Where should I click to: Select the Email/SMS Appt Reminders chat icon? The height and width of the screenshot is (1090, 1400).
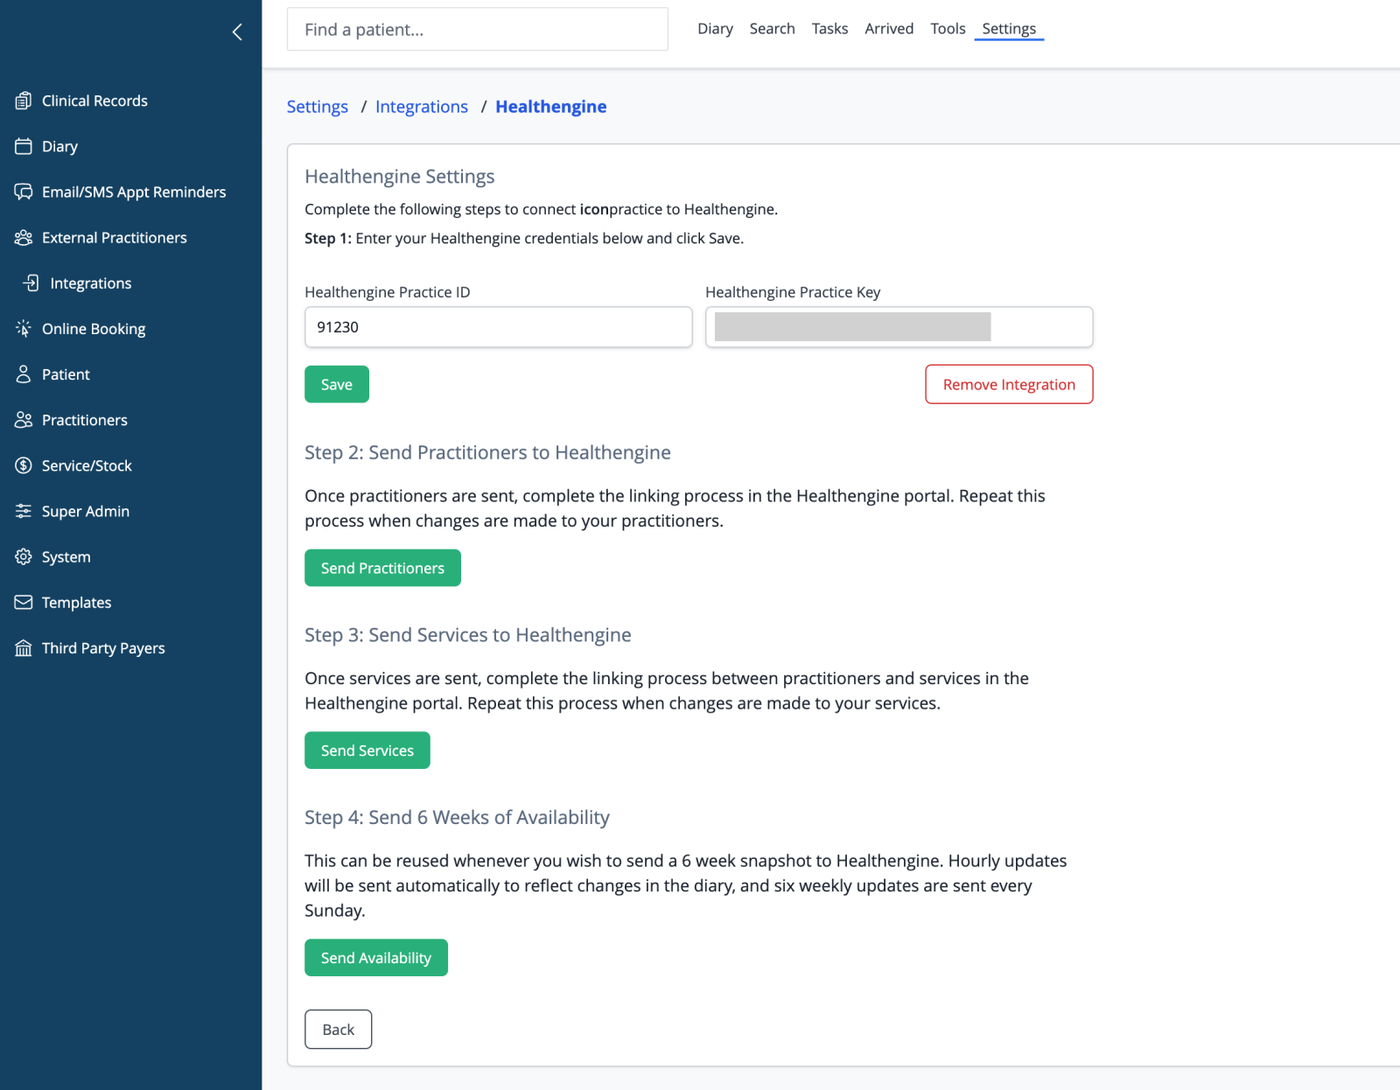(23, 192)
